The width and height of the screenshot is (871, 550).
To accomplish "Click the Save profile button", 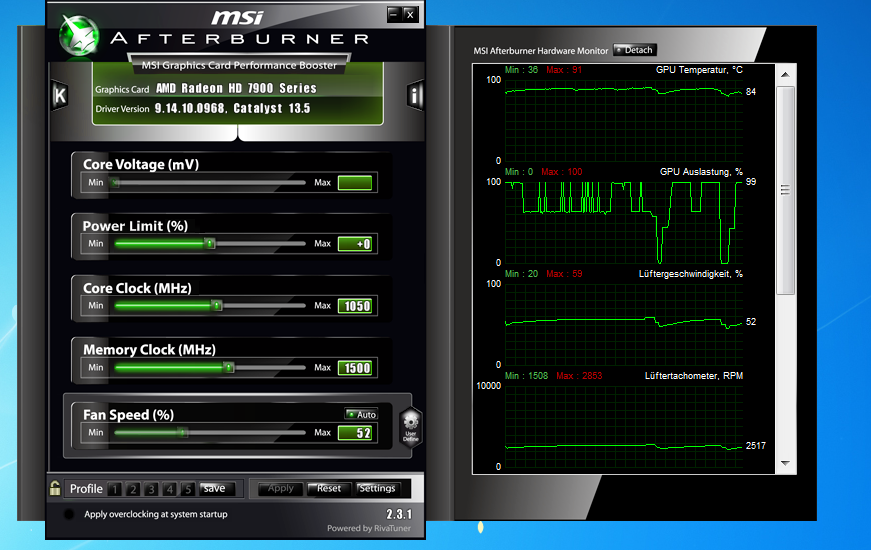I will 217,488.
